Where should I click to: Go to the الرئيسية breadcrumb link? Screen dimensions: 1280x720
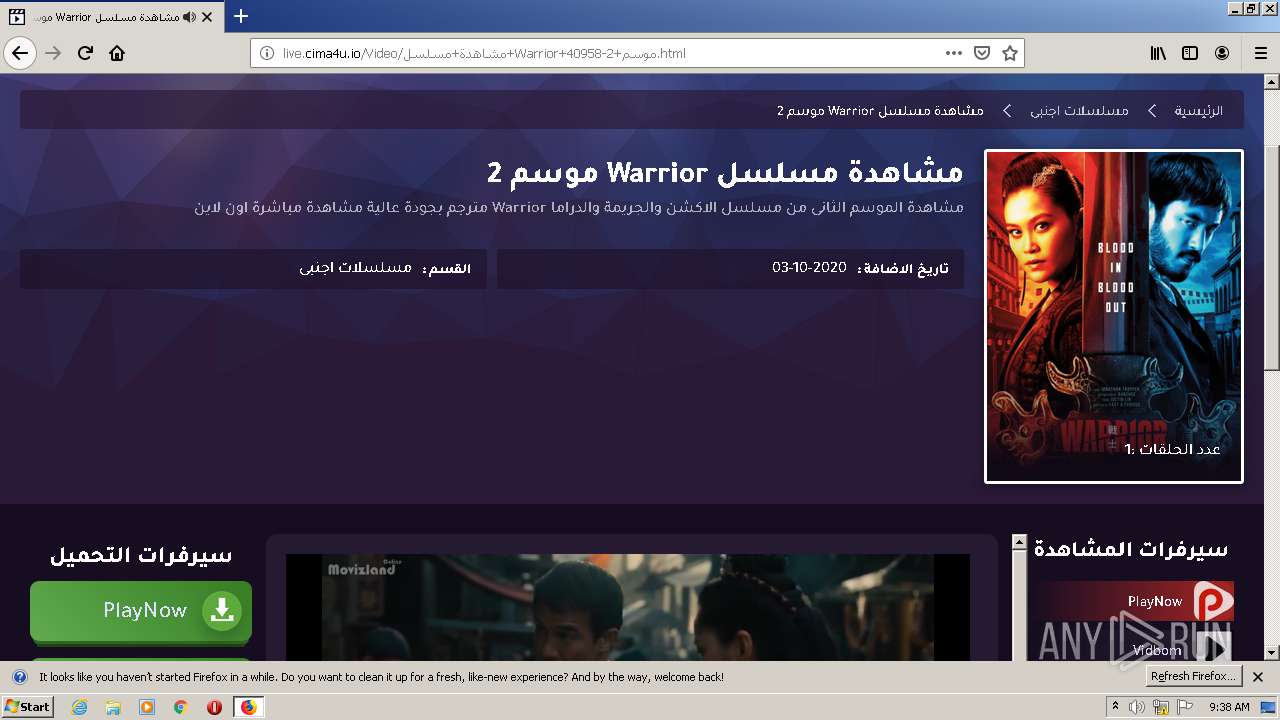coord(1198,110)
